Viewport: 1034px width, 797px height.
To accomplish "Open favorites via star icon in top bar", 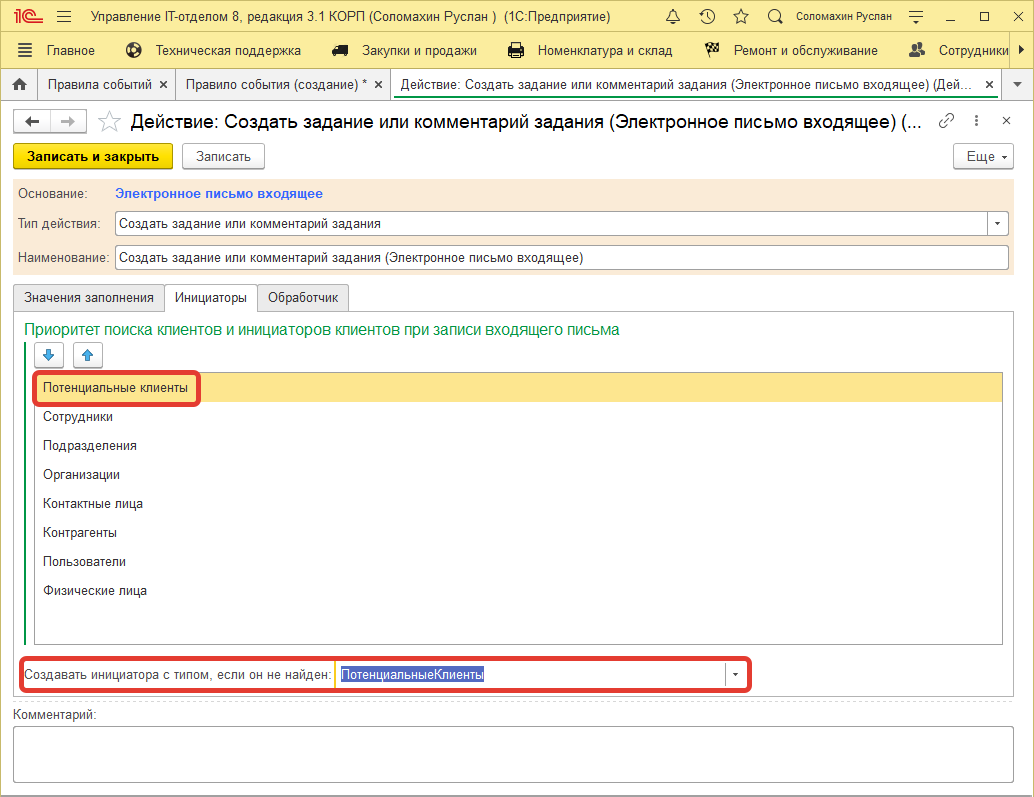I will pyautogui.click(x=741, y=16).
